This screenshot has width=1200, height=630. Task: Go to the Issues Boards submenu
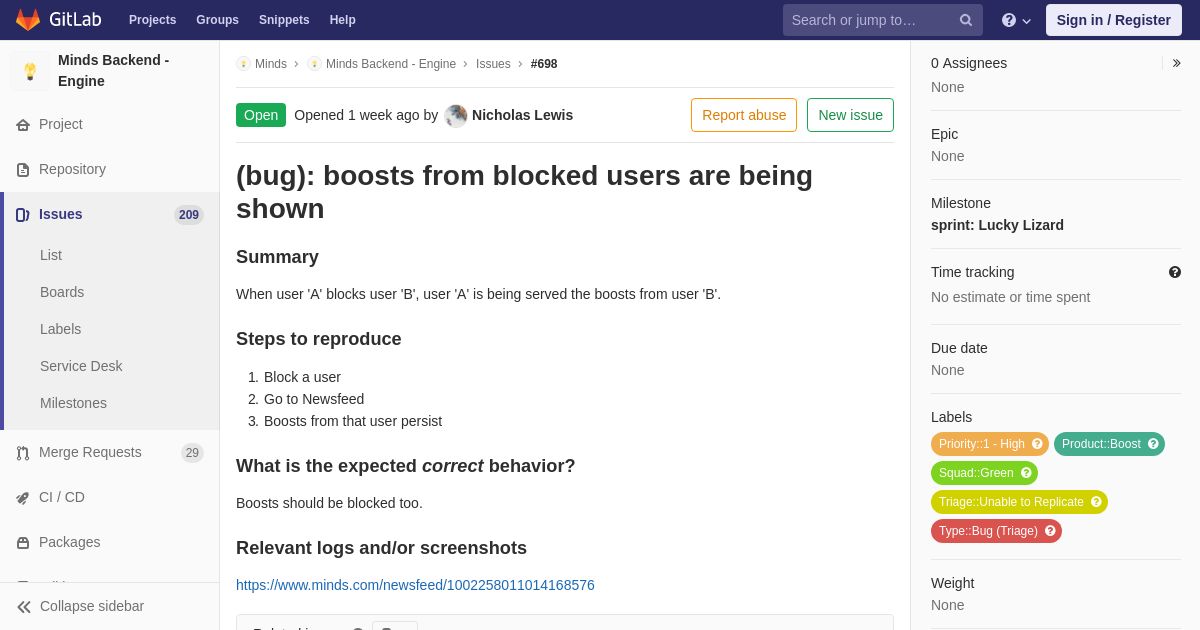coord(62,292)
